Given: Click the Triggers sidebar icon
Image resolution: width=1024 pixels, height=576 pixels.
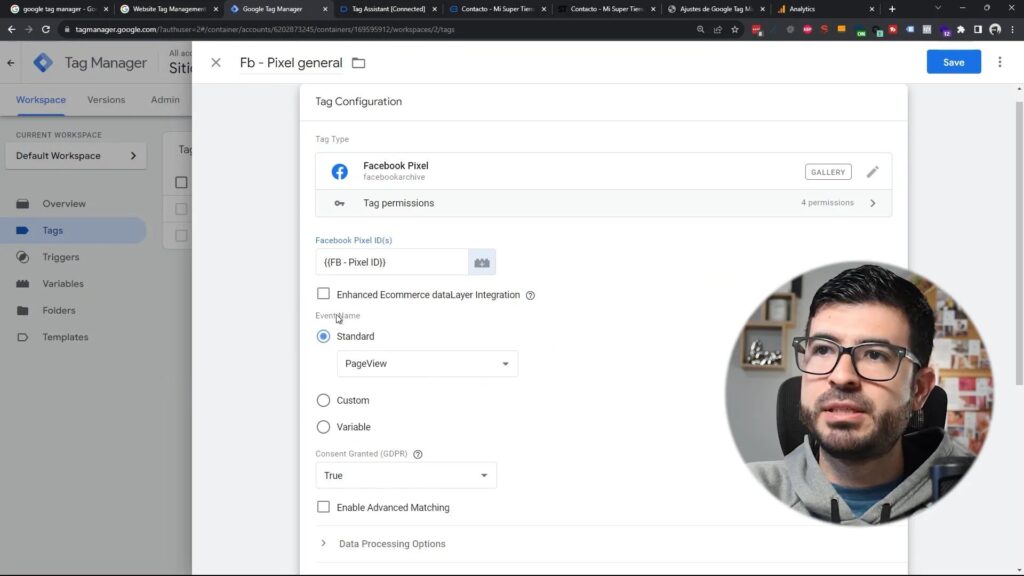Looking at the screenshot, I should point(23,257).
